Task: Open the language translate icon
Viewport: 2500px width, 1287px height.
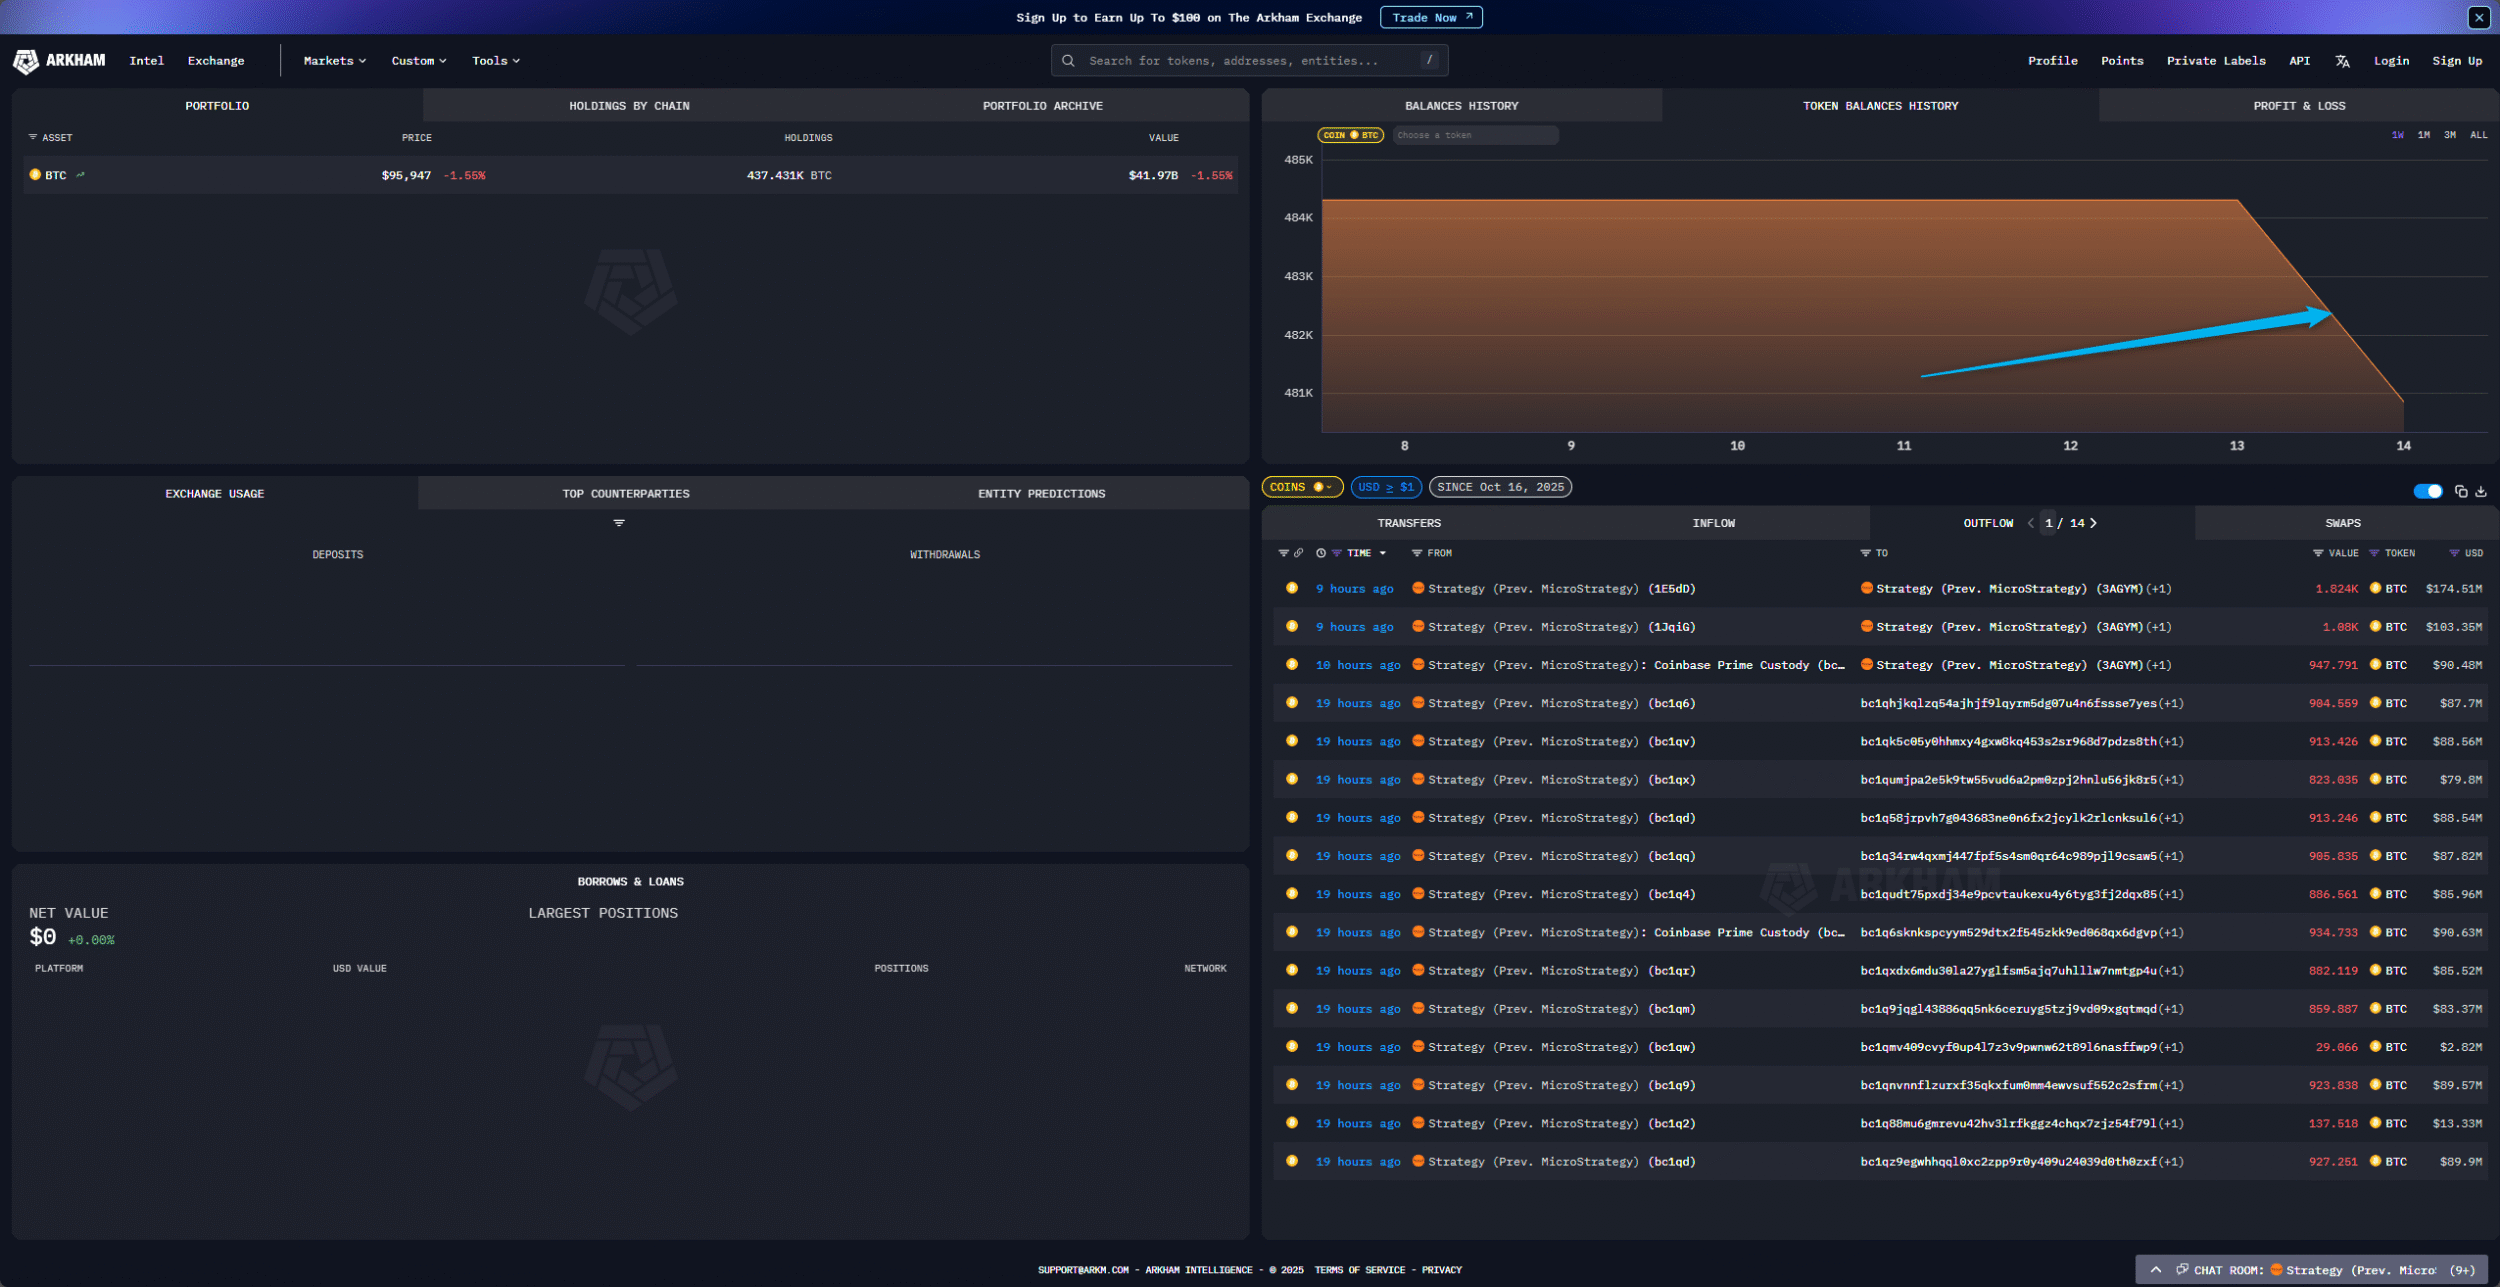Action: coord(2342,61)
